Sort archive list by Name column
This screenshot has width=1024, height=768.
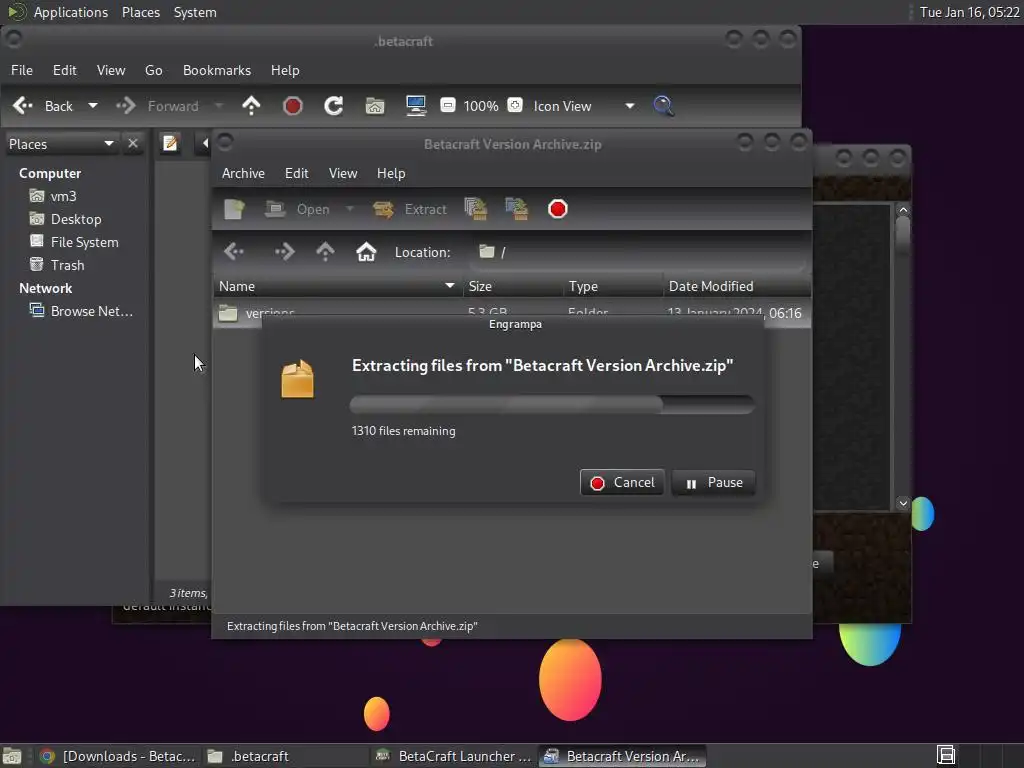point(337,286)
